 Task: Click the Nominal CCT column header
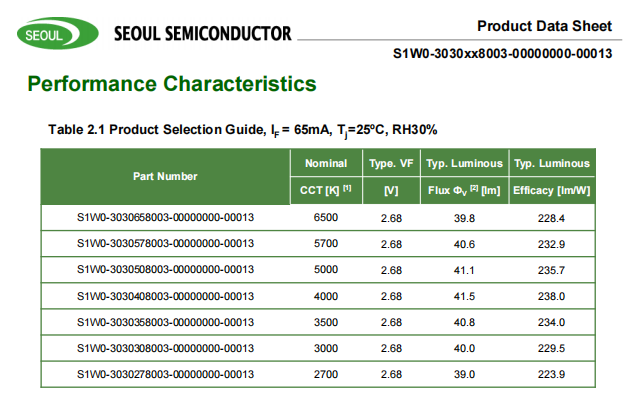(x=326, y=176)
